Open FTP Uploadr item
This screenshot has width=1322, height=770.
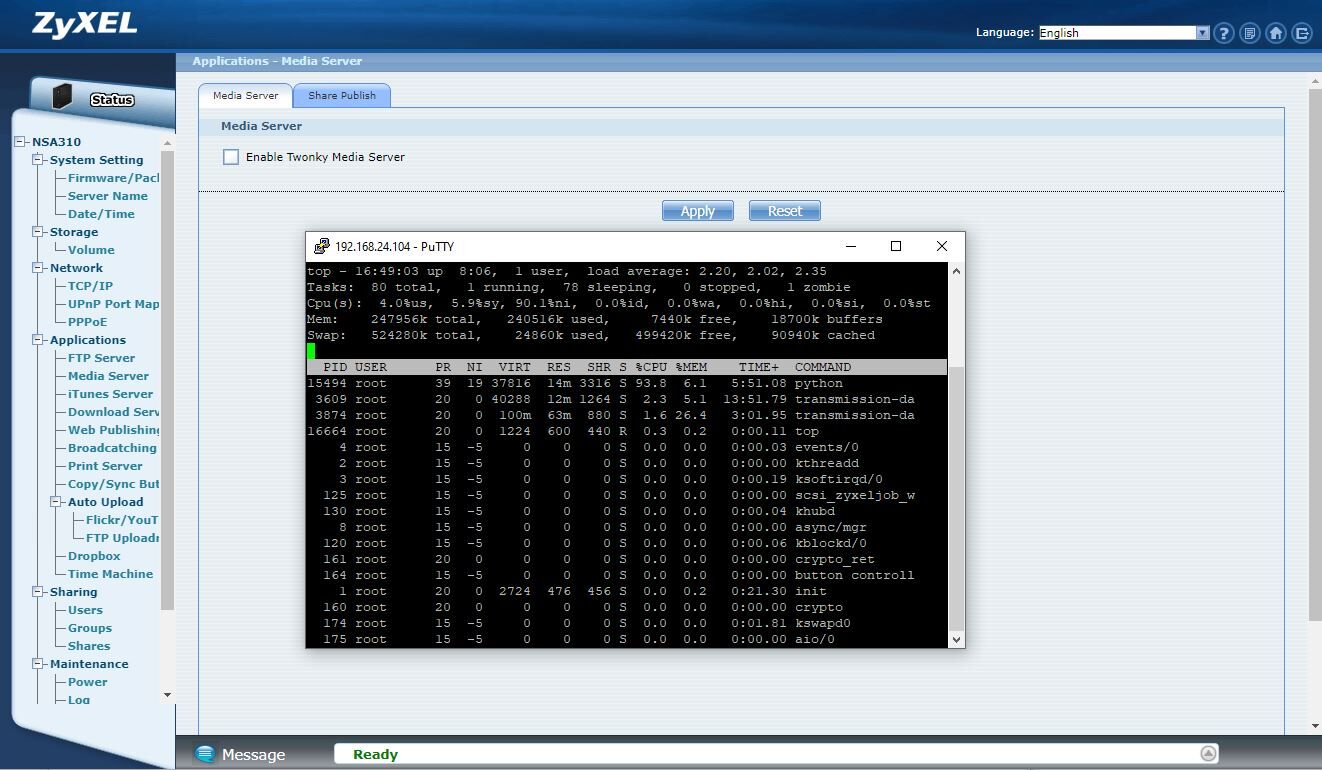pos(122,538)
